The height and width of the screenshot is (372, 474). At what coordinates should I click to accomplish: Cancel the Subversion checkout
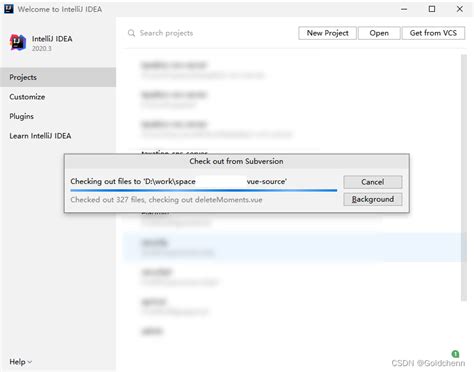click(x=373, y=182)
